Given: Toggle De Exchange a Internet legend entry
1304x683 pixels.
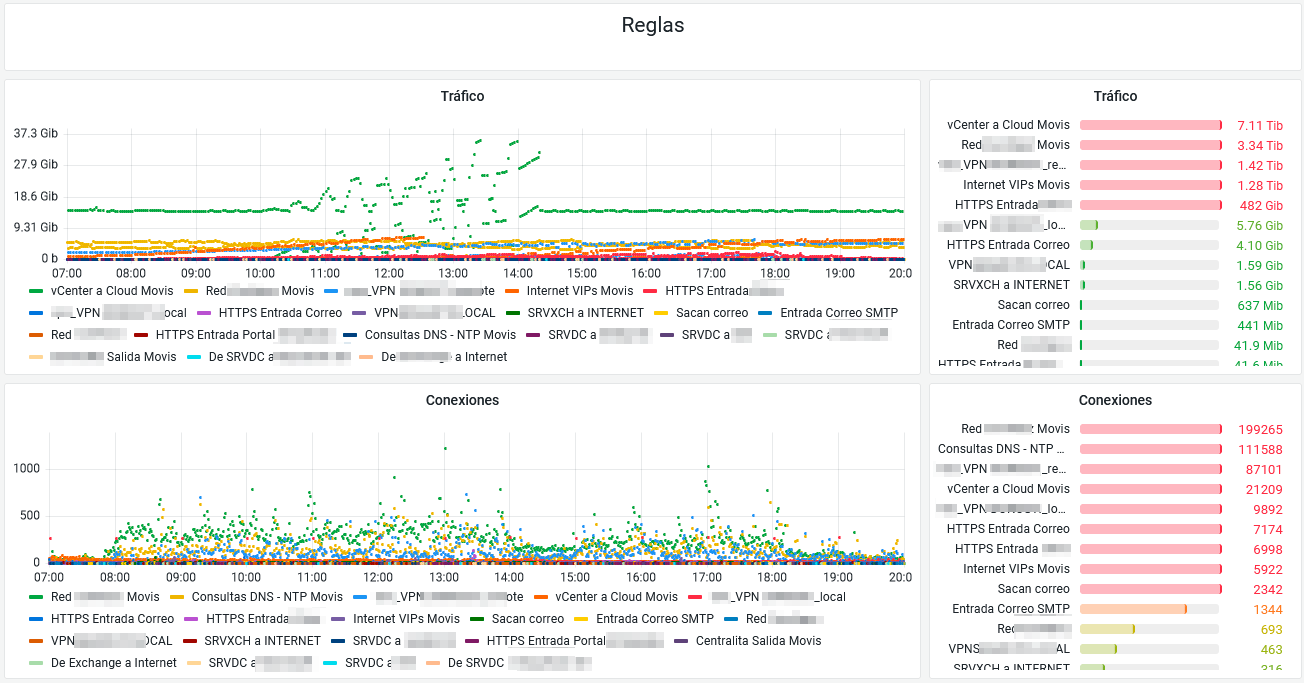Looking at the screenshot, I should [113, 663].
